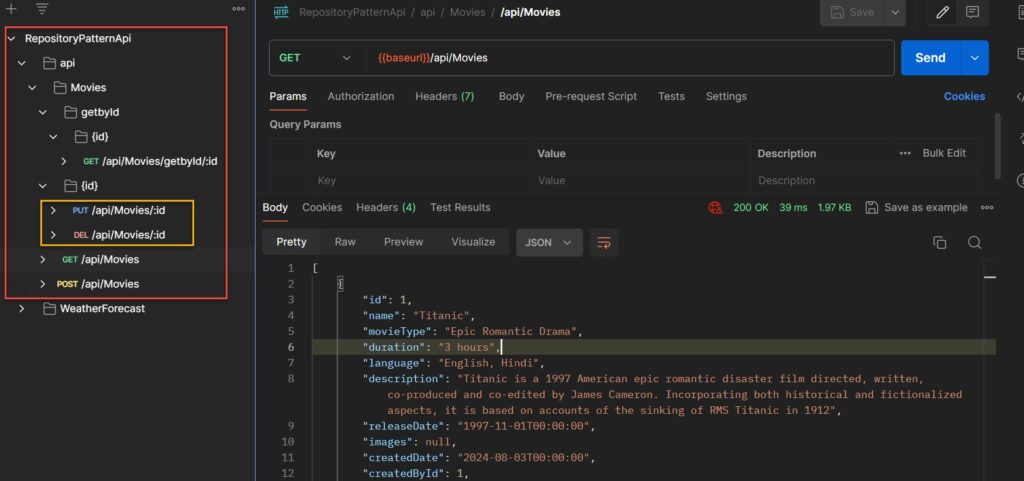Open the Cookies link

964,96
